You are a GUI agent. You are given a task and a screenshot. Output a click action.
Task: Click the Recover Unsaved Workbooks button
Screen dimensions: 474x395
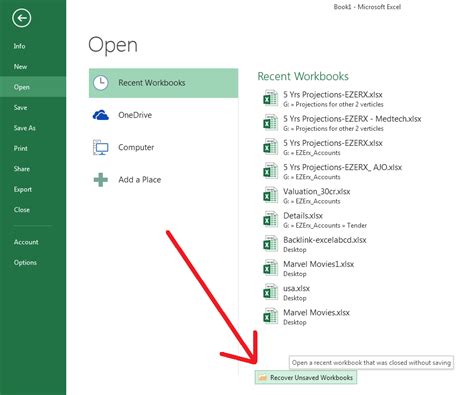(x=306, y=377)
